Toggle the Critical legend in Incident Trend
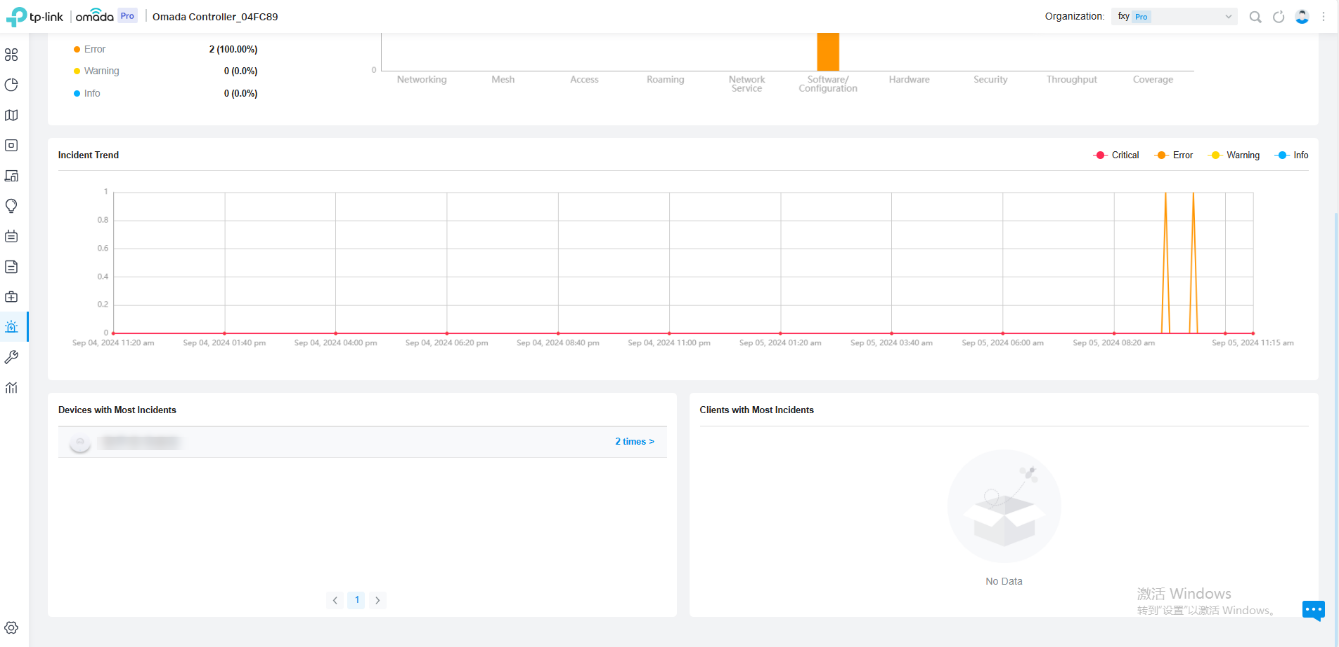The width and height of the screenshot is (1339, 647). (1117, 155)
